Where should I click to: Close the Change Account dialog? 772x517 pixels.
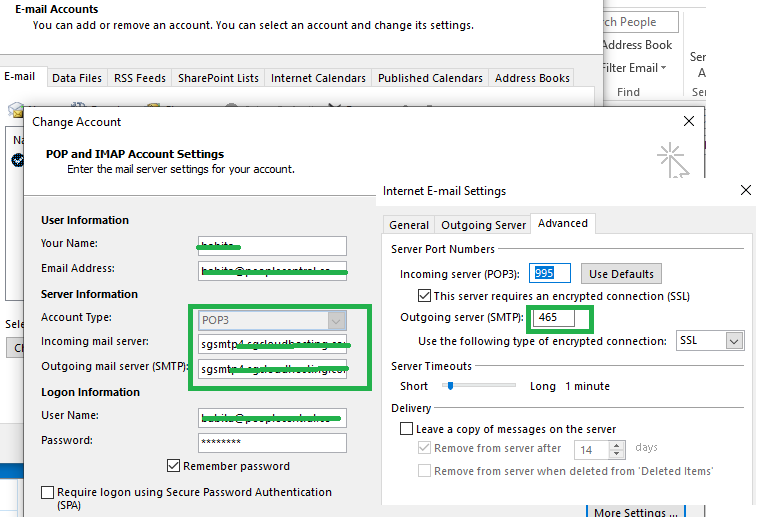(689, 121)
